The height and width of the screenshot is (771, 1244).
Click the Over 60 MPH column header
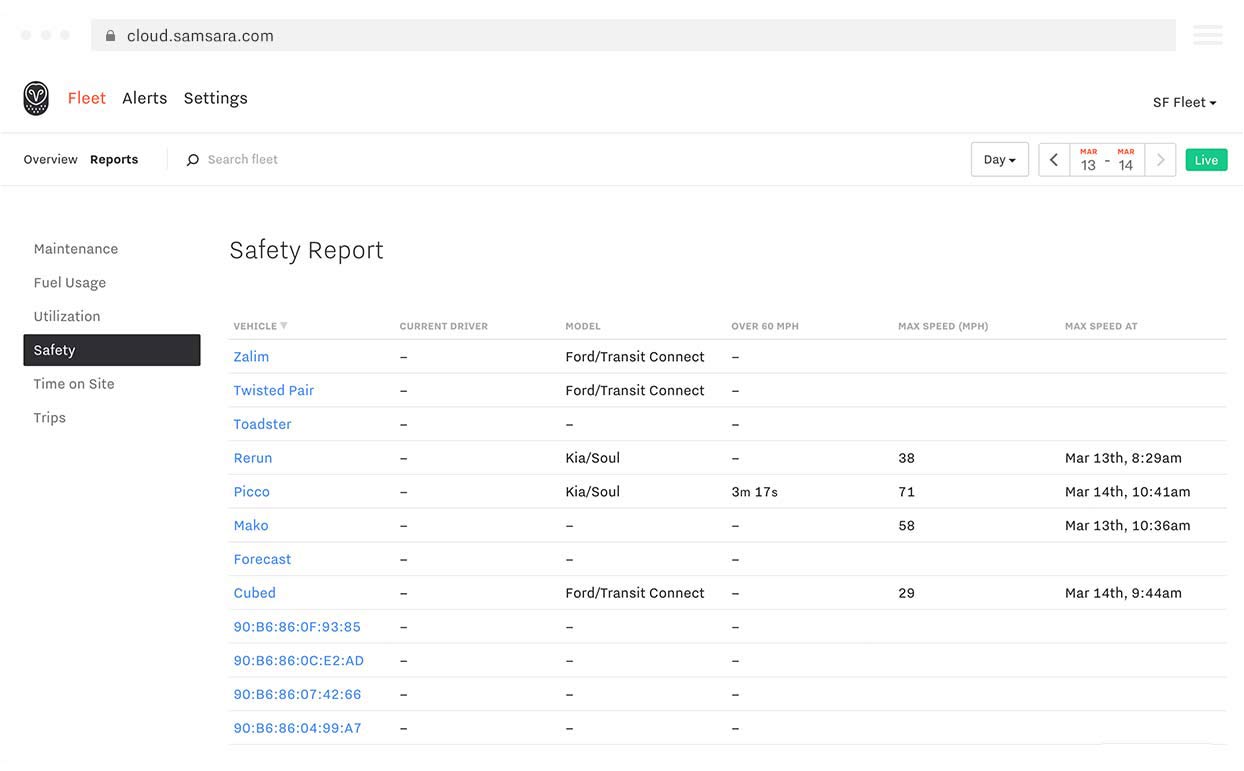765,326
